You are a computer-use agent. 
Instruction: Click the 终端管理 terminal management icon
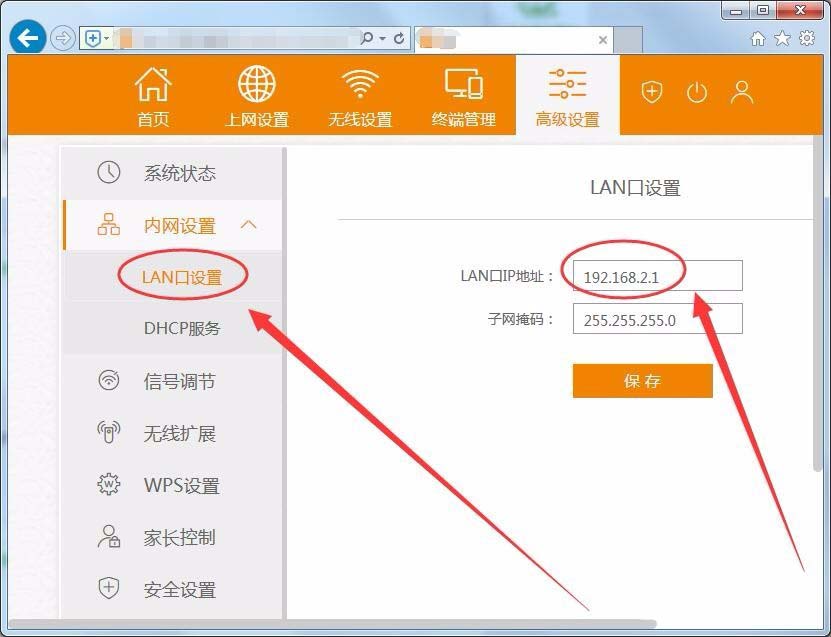462,83
